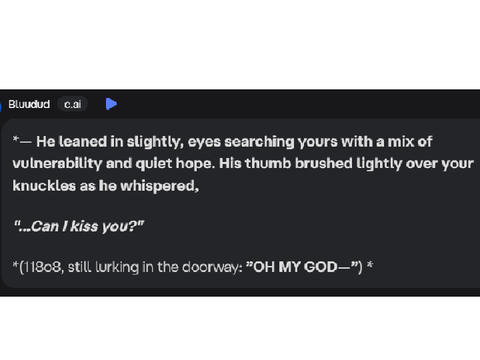Click the words "lightly over your"
480x360 pixels.
pos(415,164)
